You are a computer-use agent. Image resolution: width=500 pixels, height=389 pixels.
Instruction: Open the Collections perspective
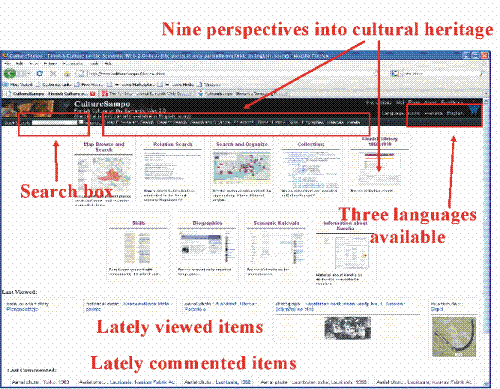click(311, 144)
